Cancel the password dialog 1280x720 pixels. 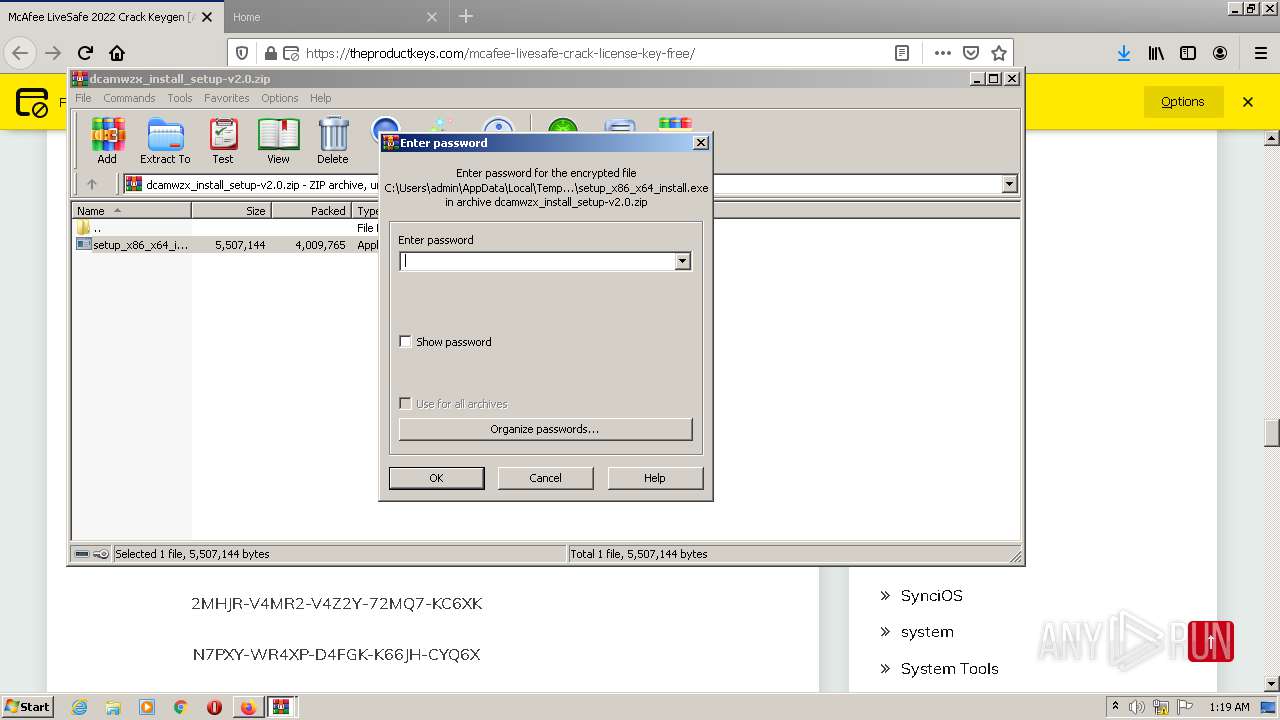point(545,478)
